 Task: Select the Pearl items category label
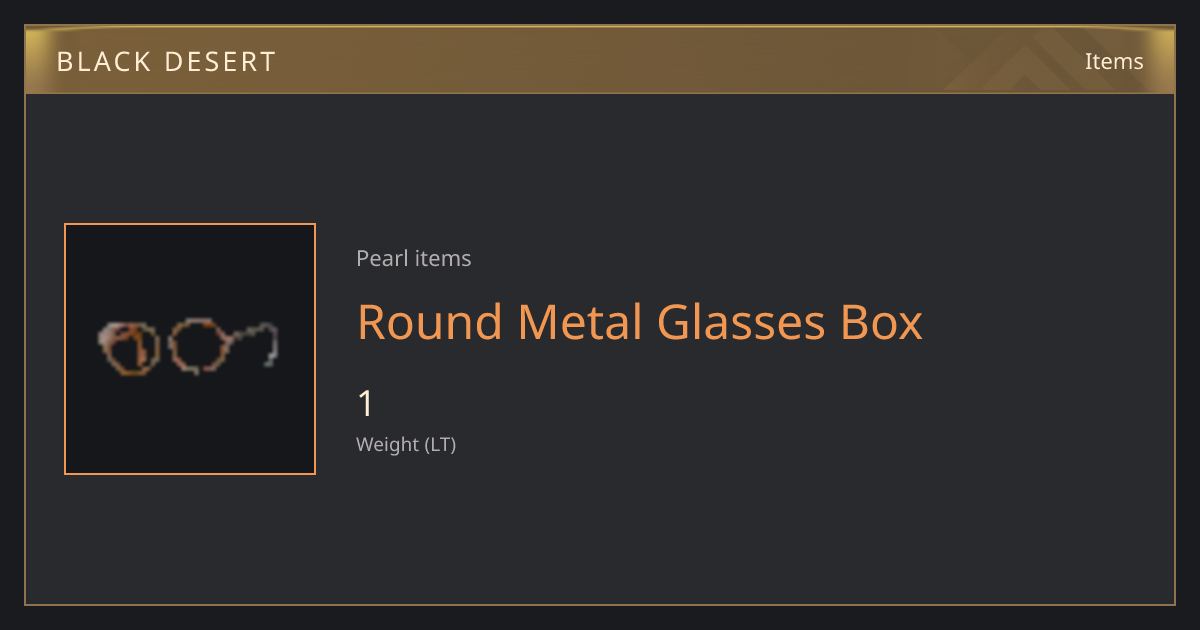pos(414,258)
